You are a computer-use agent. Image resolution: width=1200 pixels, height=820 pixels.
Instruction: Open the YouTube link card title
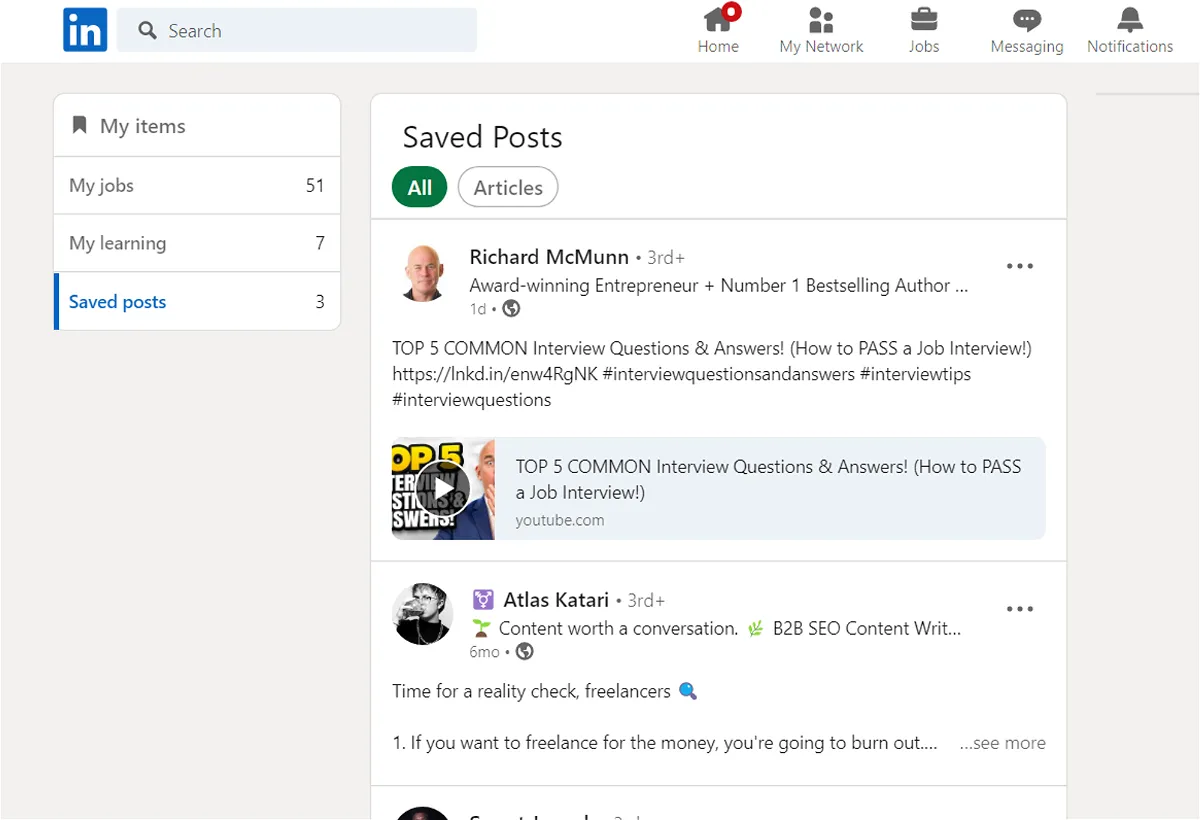[x=768, y=479]
